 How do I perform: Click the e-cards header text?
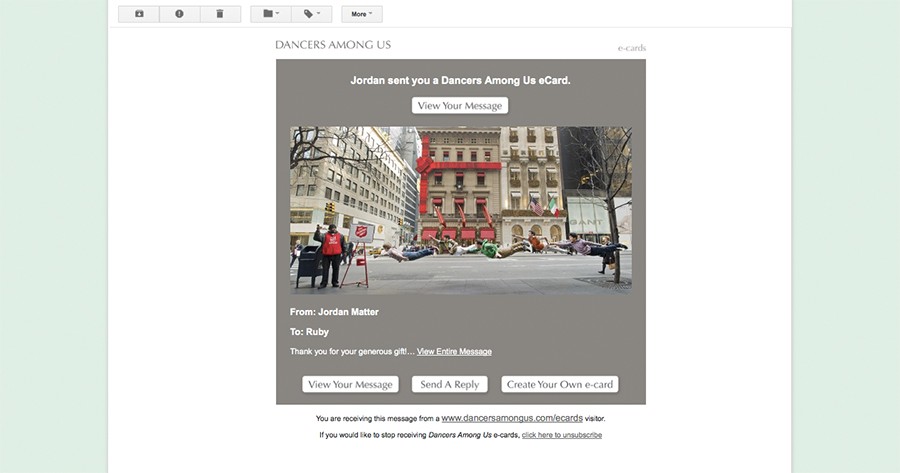[632, 48]
